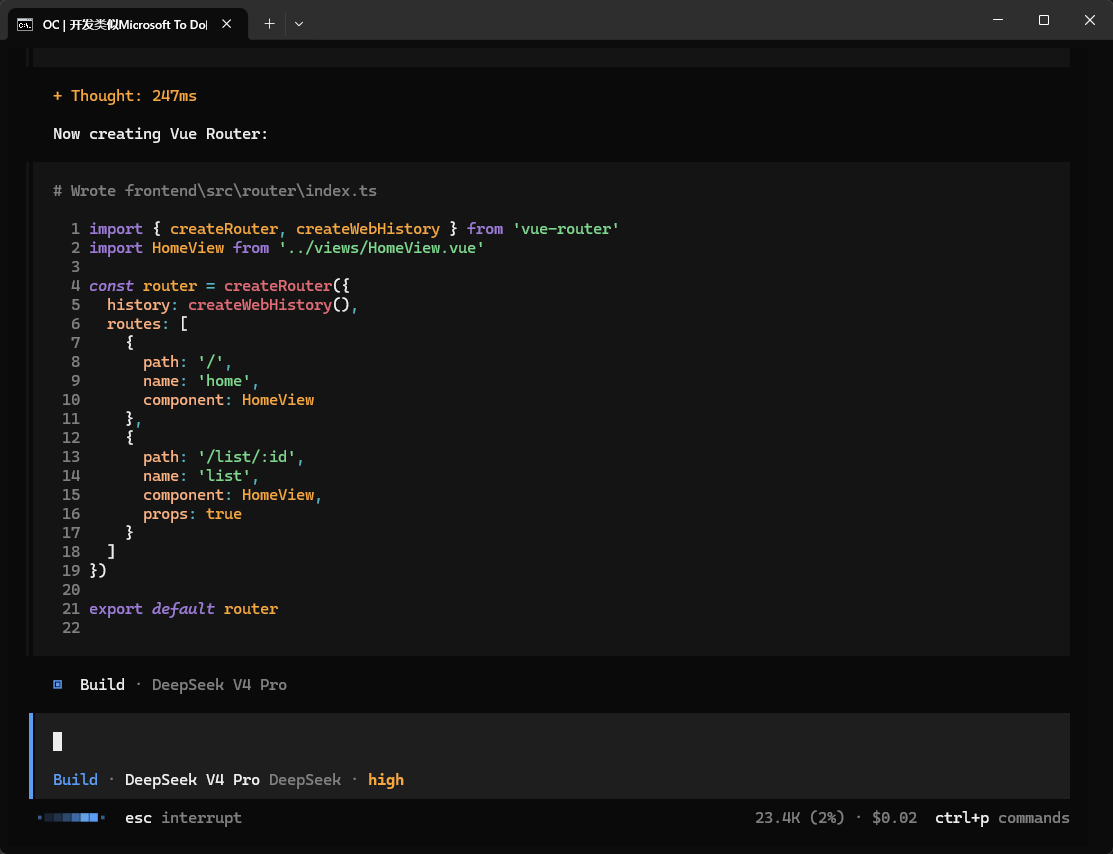Click the export default router line
The height and width of the screenshot is (854, 1113).
point(184,608)
